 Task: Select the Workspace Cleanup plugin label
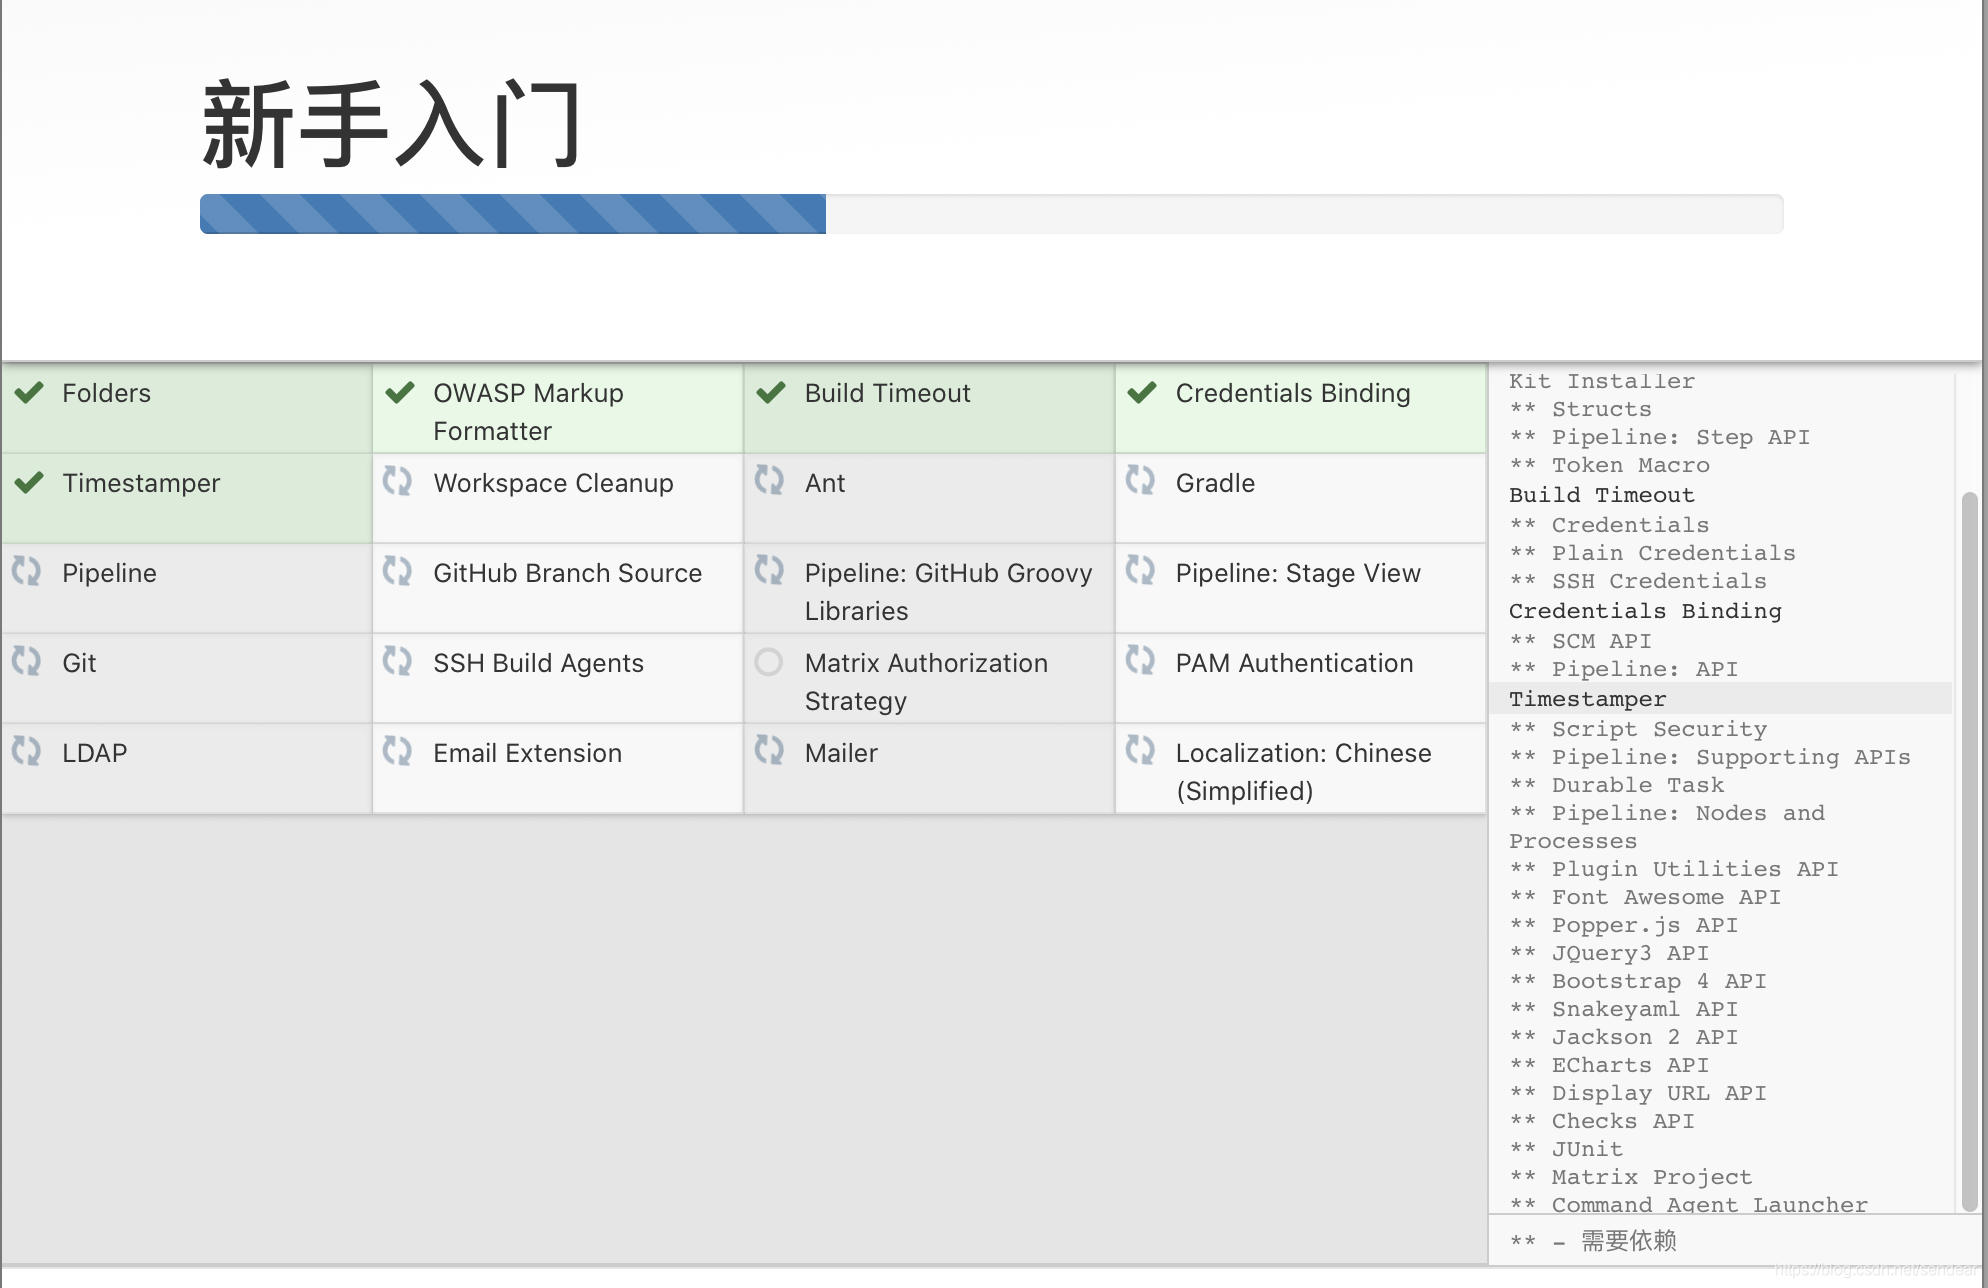(x=553, y=483)
